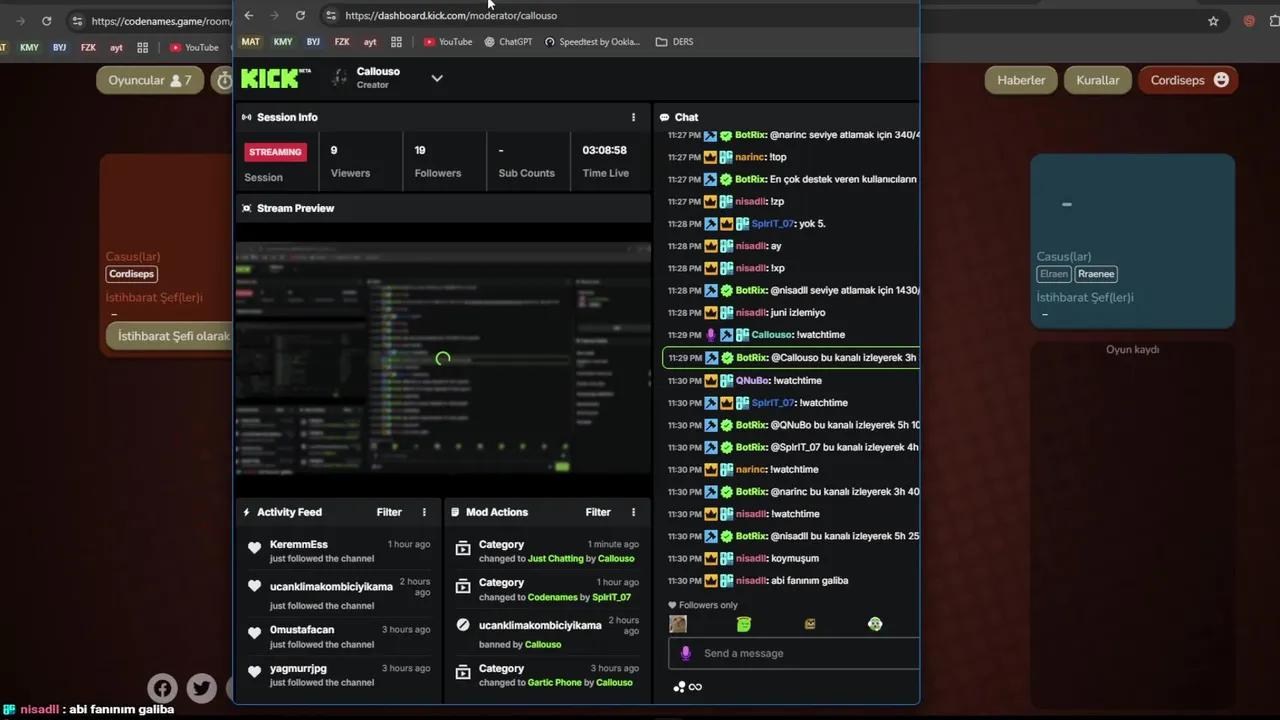This screenshot has height=720, width=1280.
Task: Click the chat bubble icon beside Chat title
Action: pyautogui.click(x=664, y=117)
